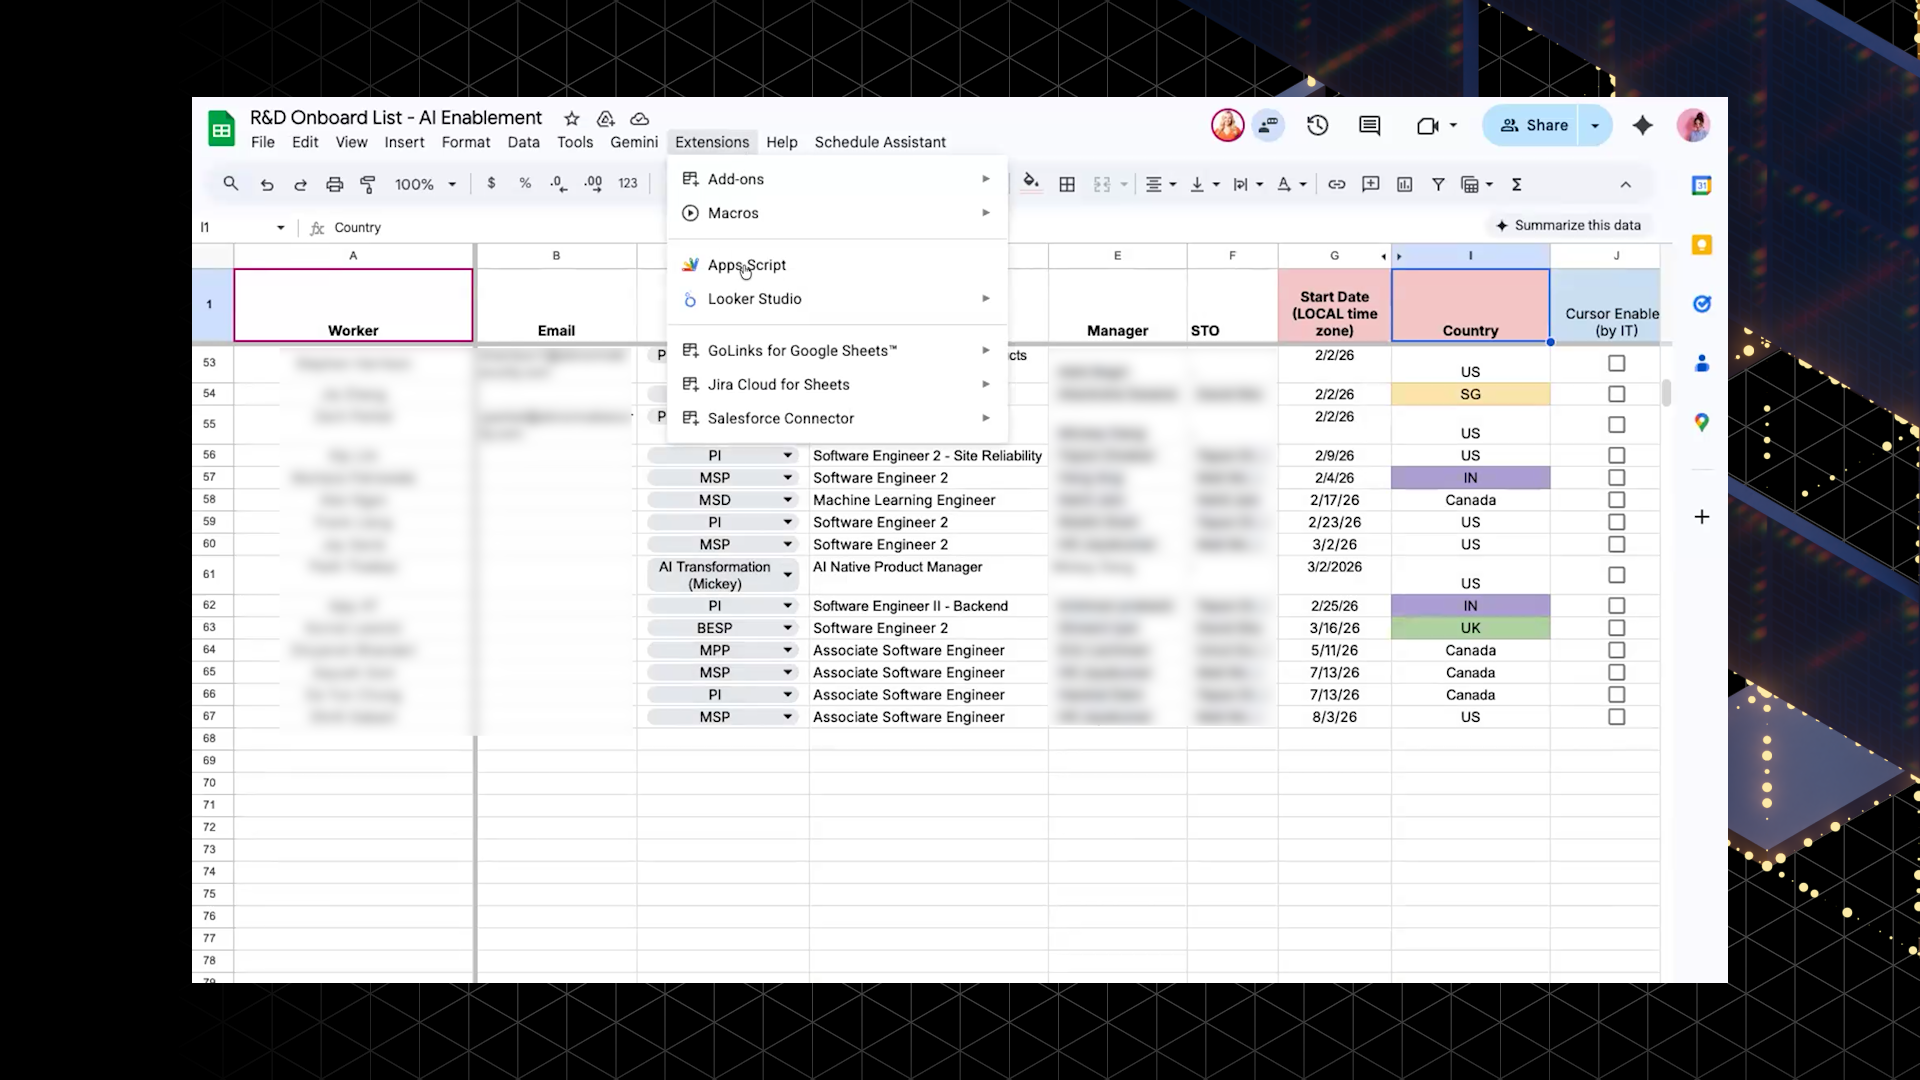Open the Data menu
The height and width of the screenshot is (1080, 1920).
[x=523, y=142]
